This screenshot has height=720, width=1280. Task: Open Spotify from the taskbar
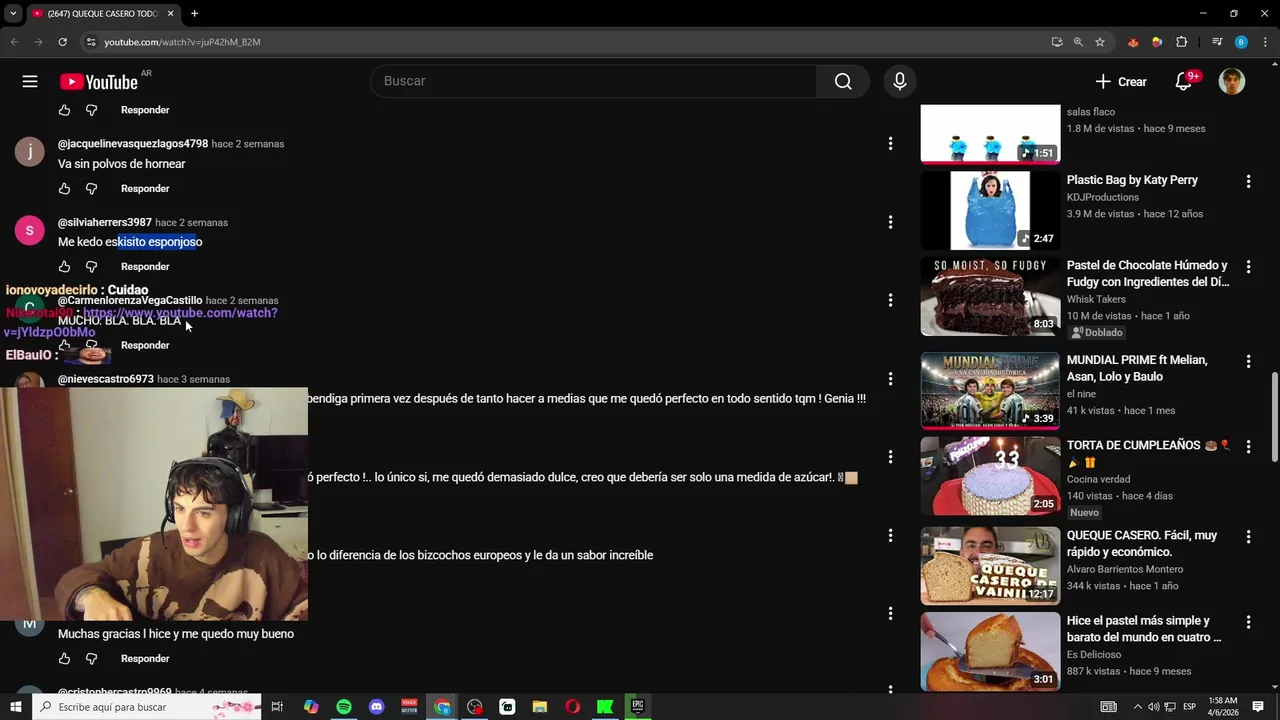pyautogui.click(x=344, y=707)
